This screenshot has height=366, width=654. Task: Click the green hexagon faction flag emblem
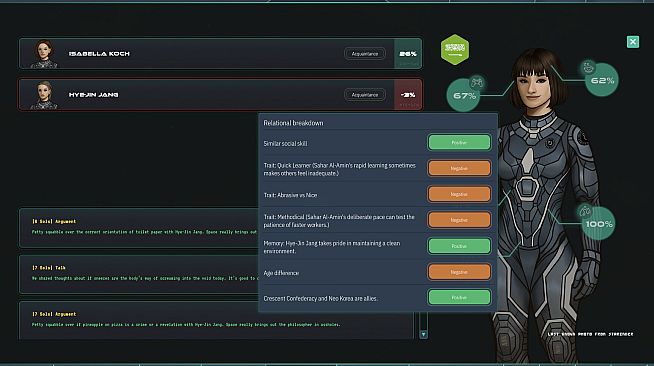pos(455,50)
